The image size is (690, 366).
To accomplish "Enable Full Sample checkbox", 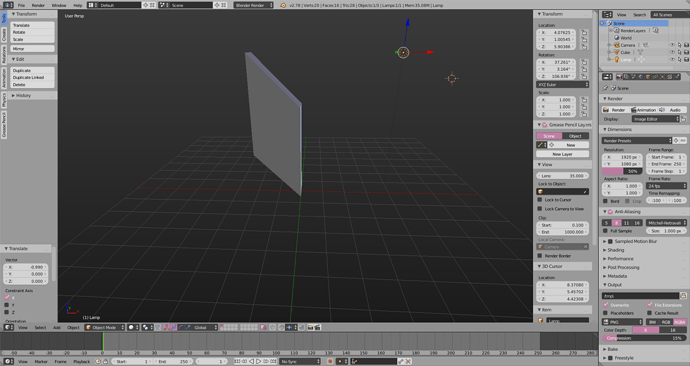I will 606,231.
